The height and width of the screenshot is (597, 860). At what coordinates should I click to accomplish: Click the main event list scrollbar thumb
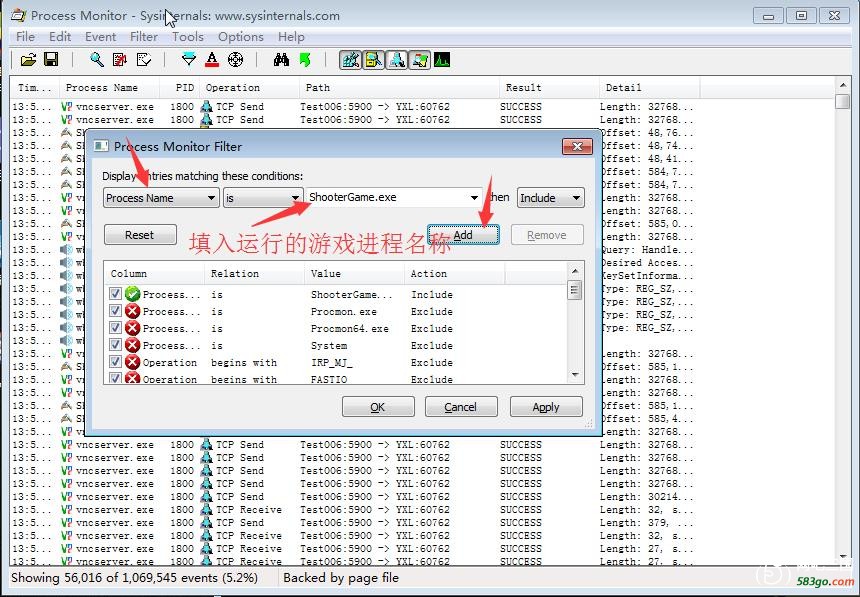tap(842, 102)
